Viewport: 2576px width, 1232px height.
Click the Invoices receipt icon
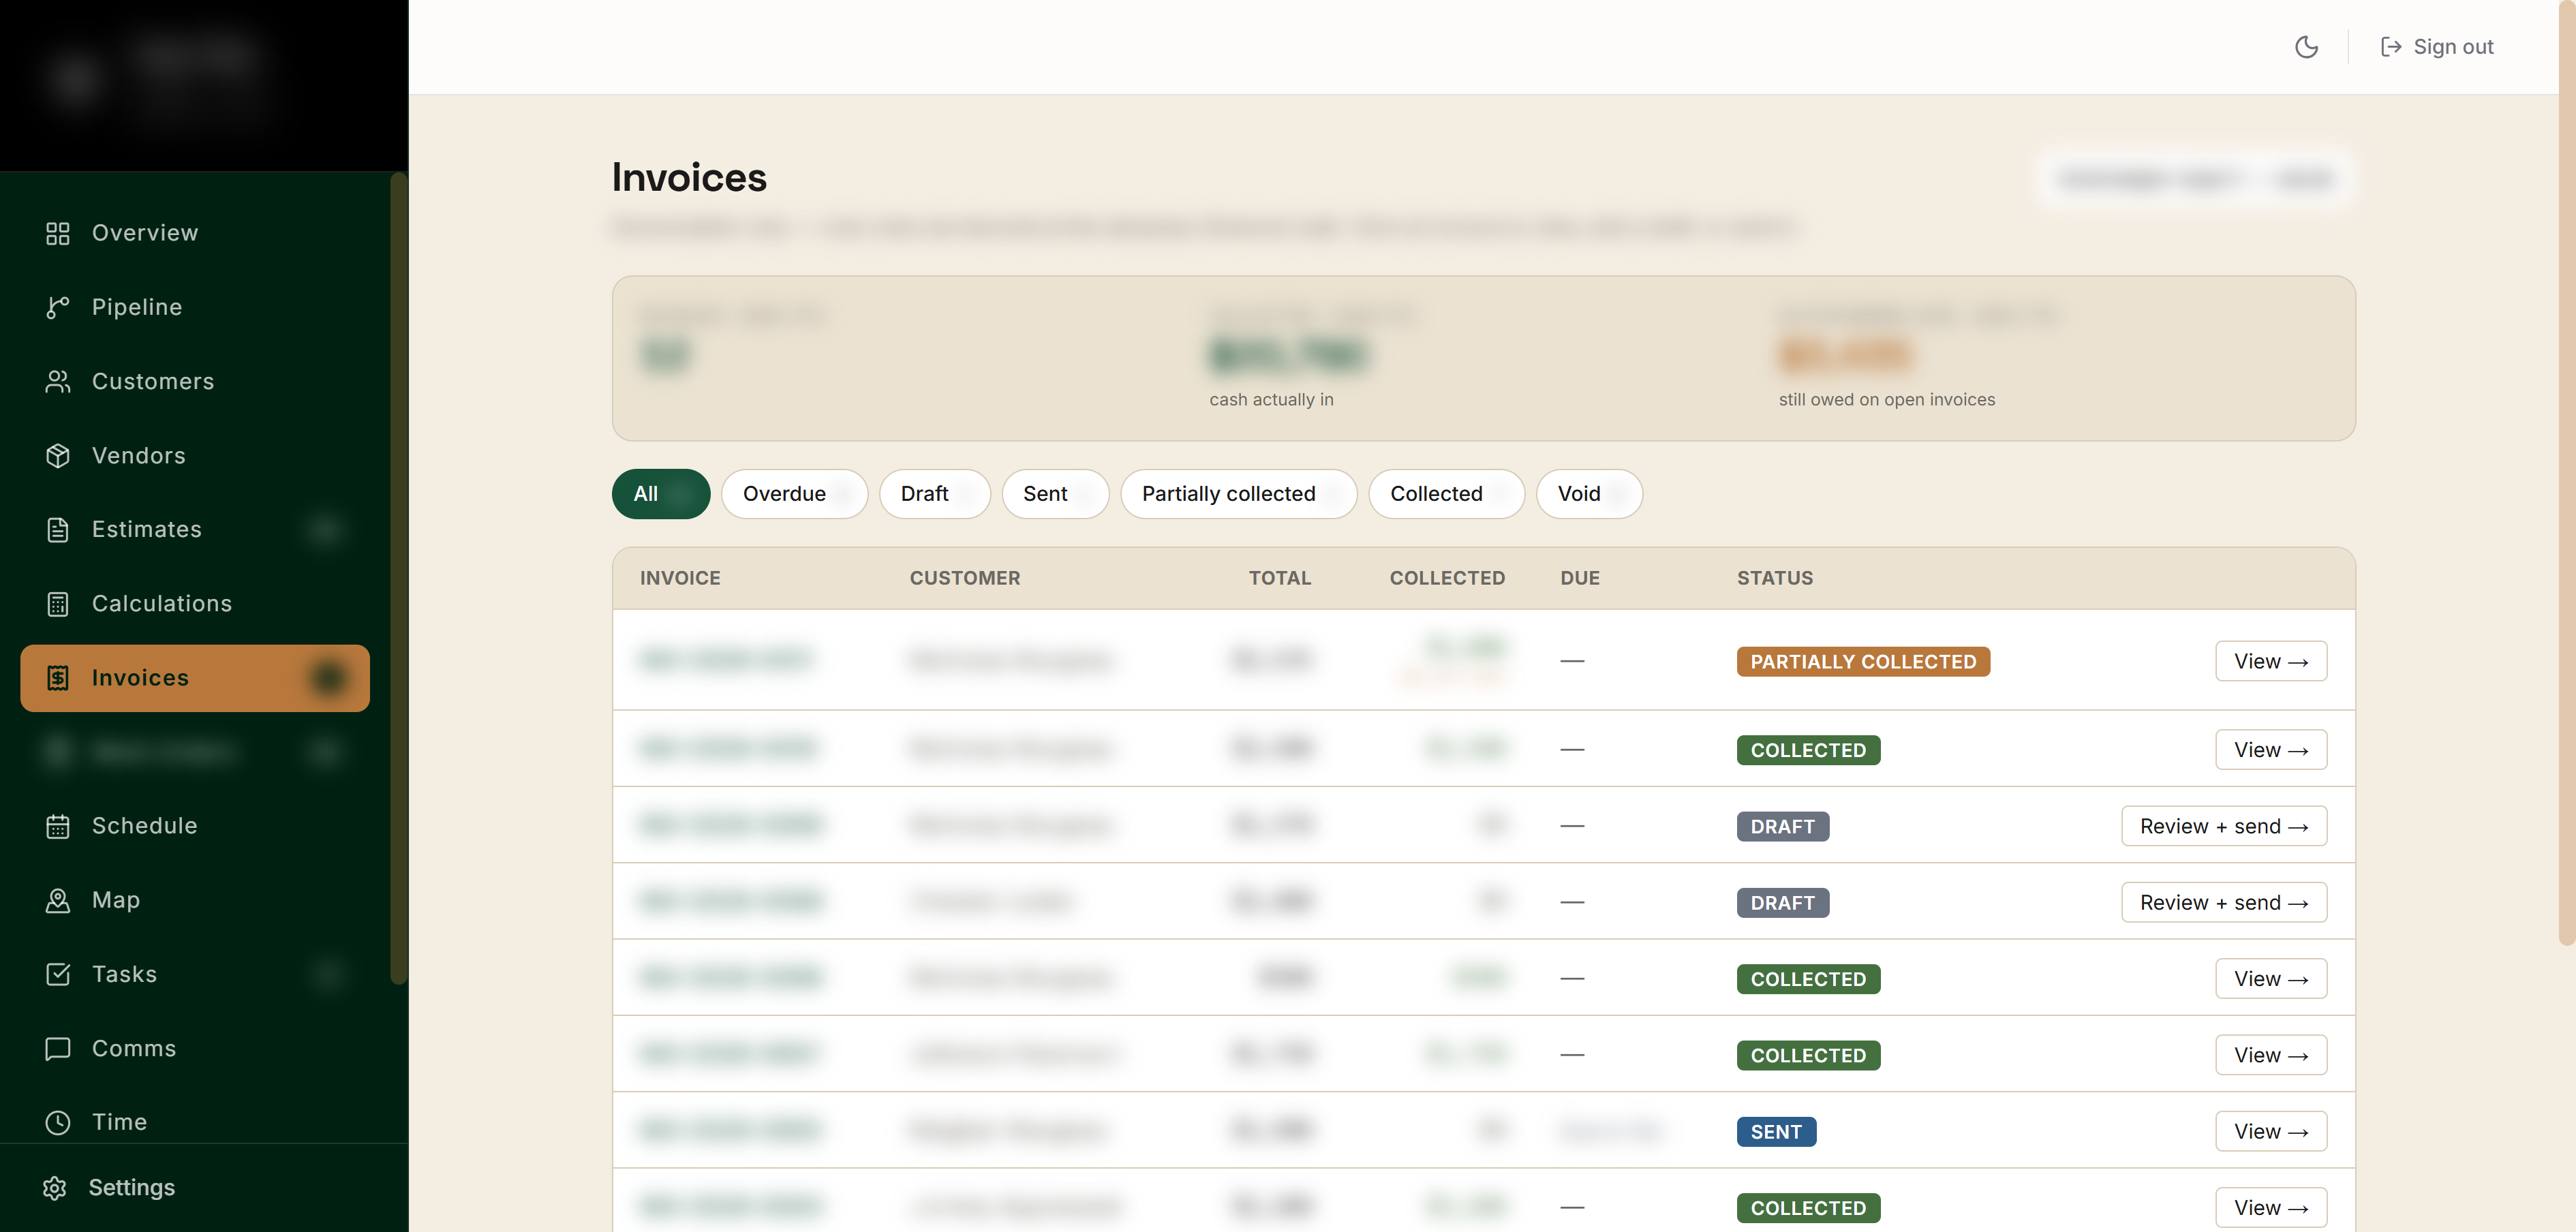(58, 678)
